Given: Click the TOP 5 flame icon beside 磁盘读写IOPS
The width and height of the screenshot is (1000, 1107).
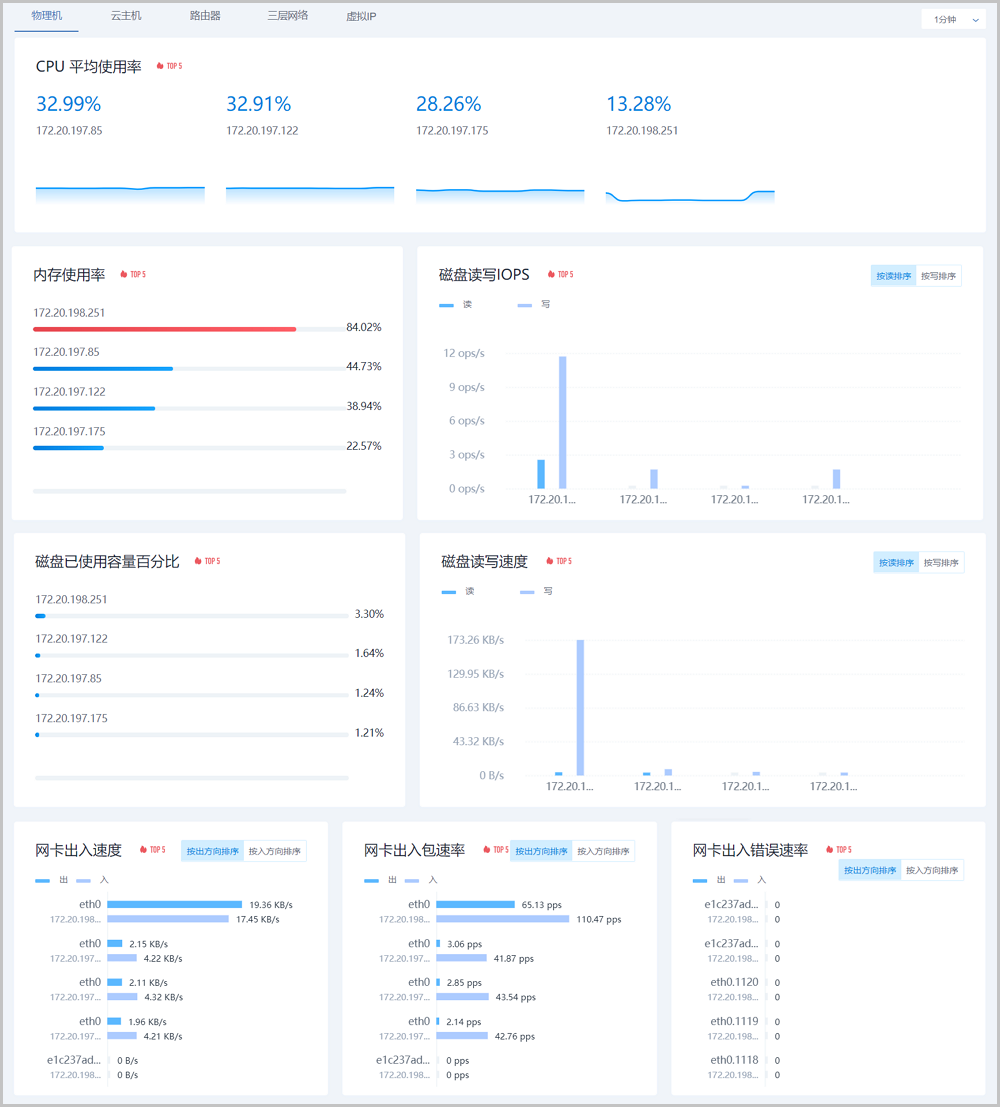Looking at the screenshot, I should pos(551,274).
